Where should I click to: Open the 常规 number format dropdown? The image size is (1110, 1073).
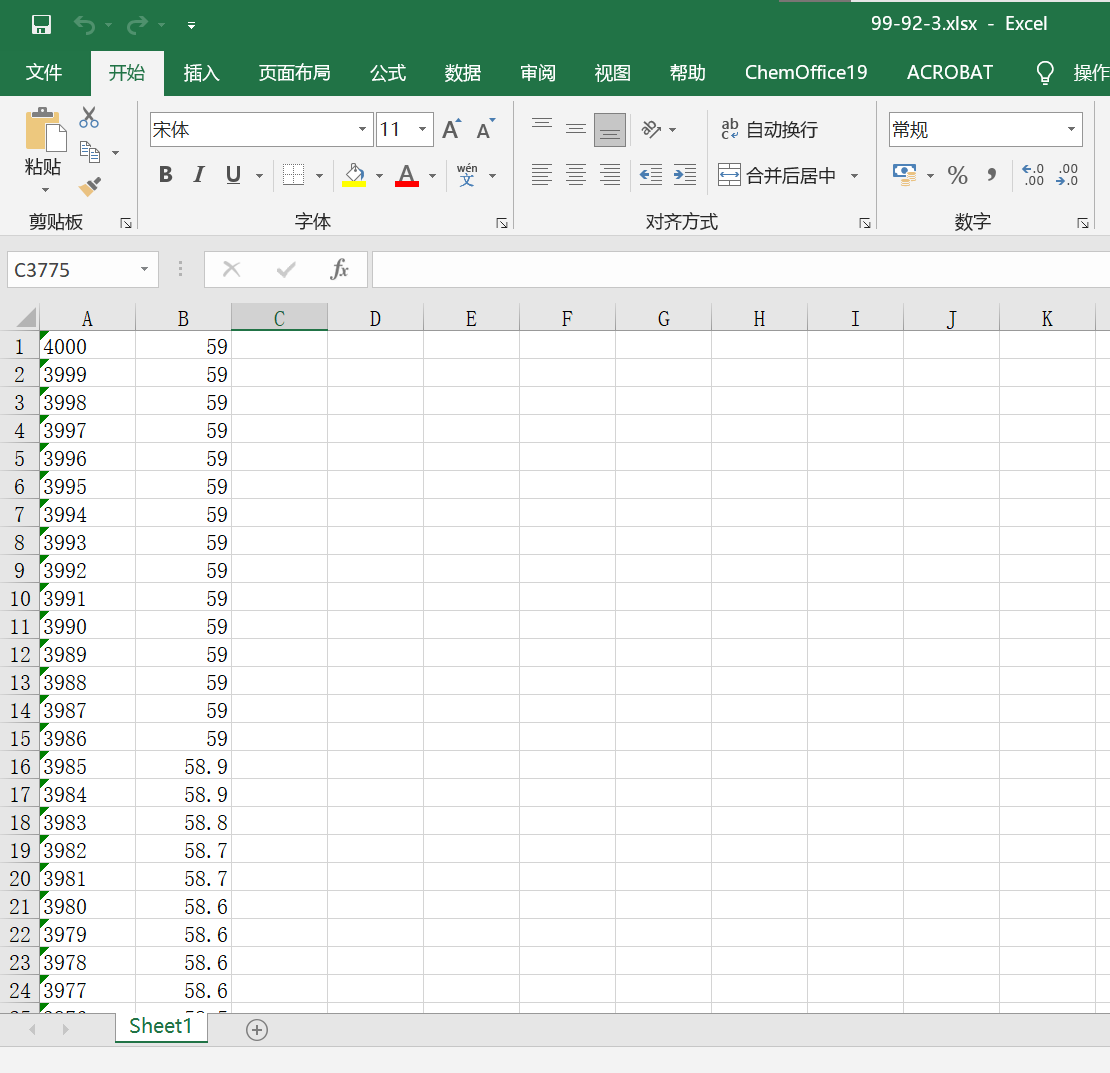point(1071,129)
